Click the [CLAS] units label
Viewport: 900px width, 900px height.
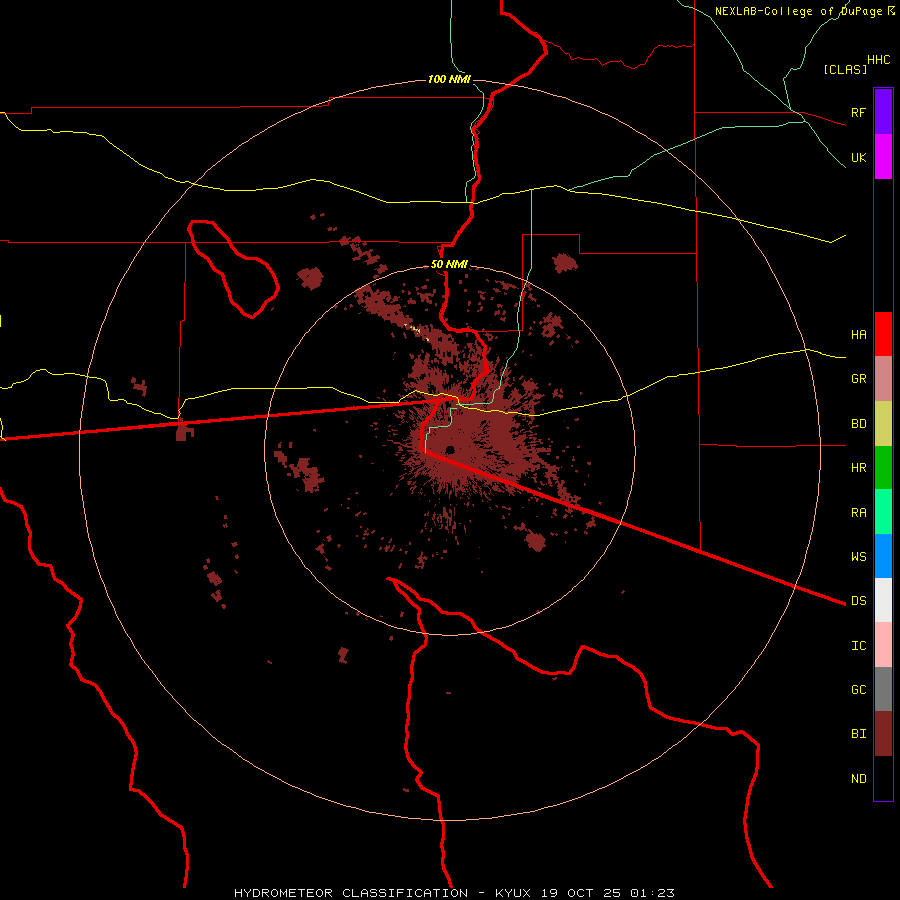[845, 69]
